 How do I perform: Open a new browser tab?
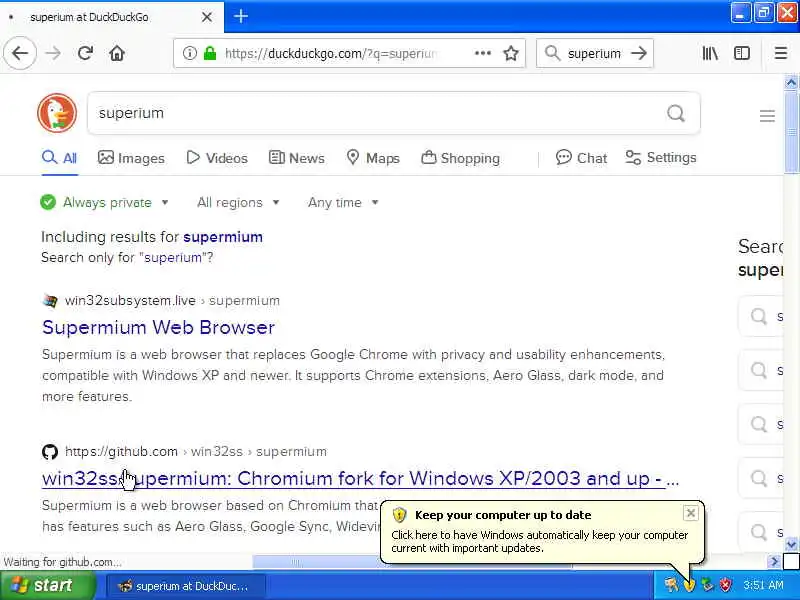tap(241, 16)
